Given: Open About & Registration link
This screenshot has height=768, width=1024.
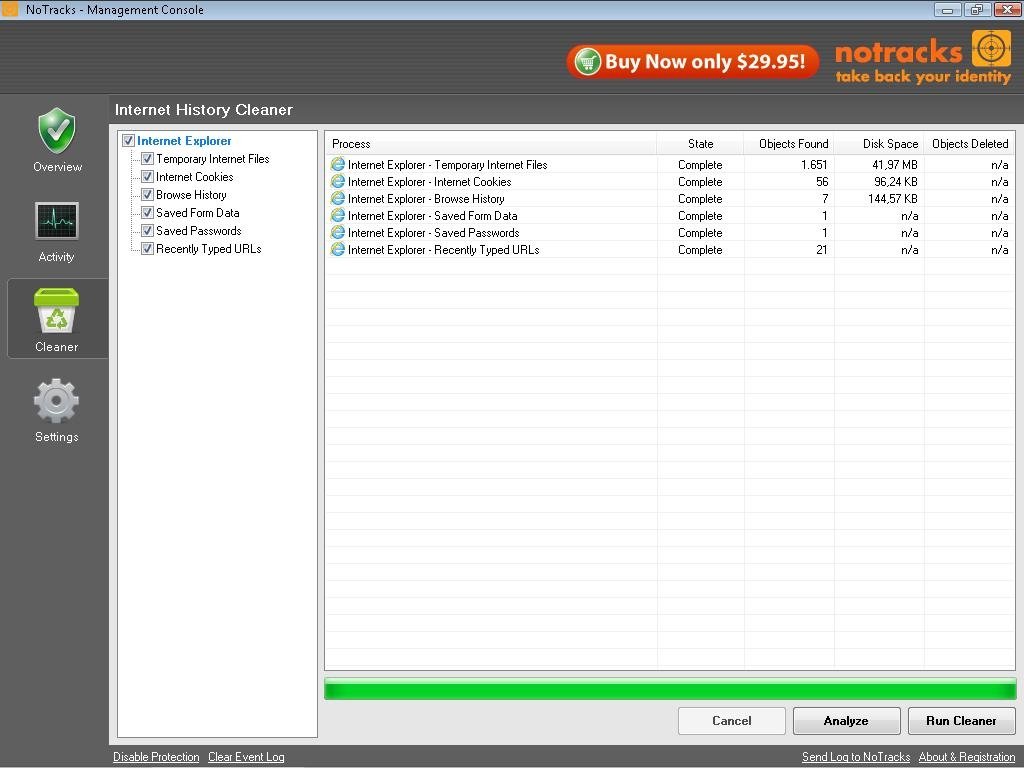Looking at the screenshot, I should coord(967,757).
